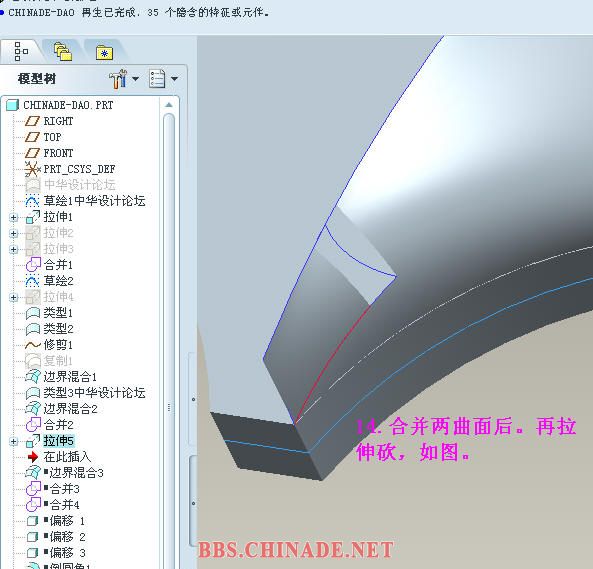Screen dimensions: 593x569
Task: Select the RIGHT datum plane icon
Action: point(32,121)
